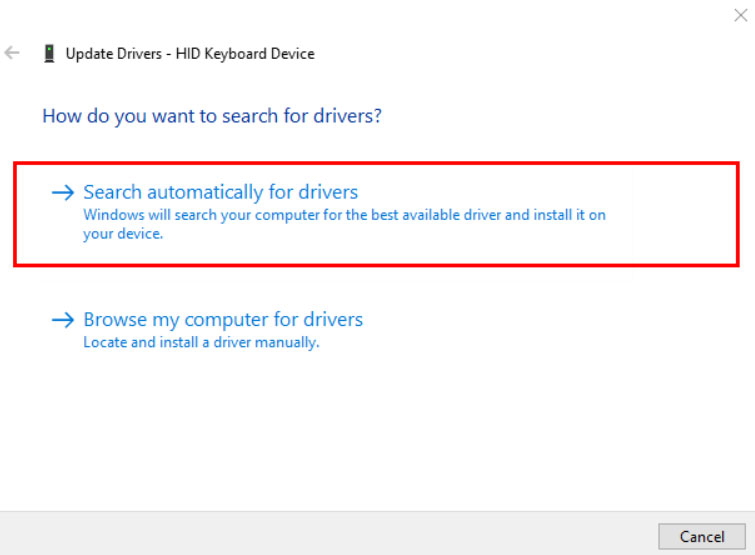Click 'Locate and install a driver manually' text
Viewport: 755px width, 555px height.
point(201,342)
